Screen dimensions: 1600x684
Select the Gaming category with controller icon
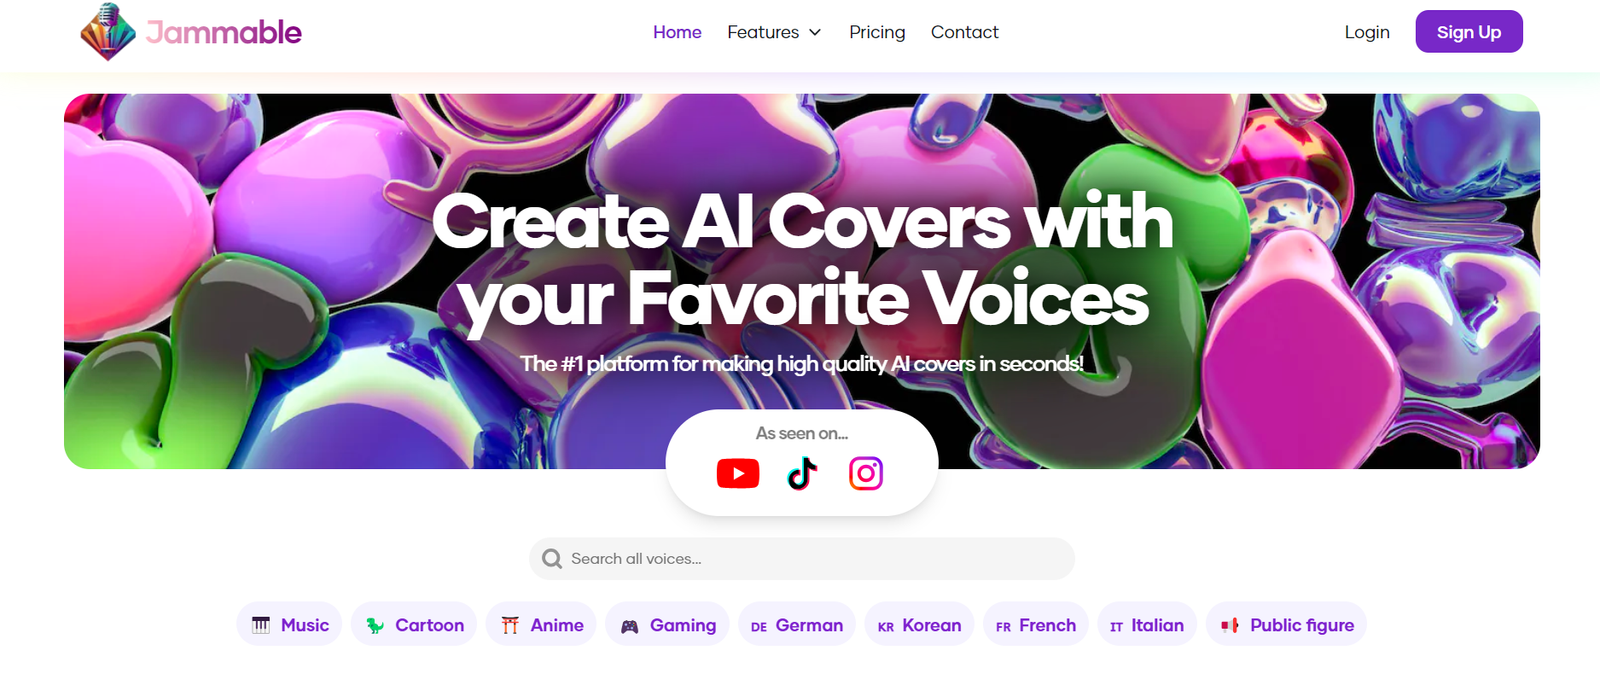668,625
